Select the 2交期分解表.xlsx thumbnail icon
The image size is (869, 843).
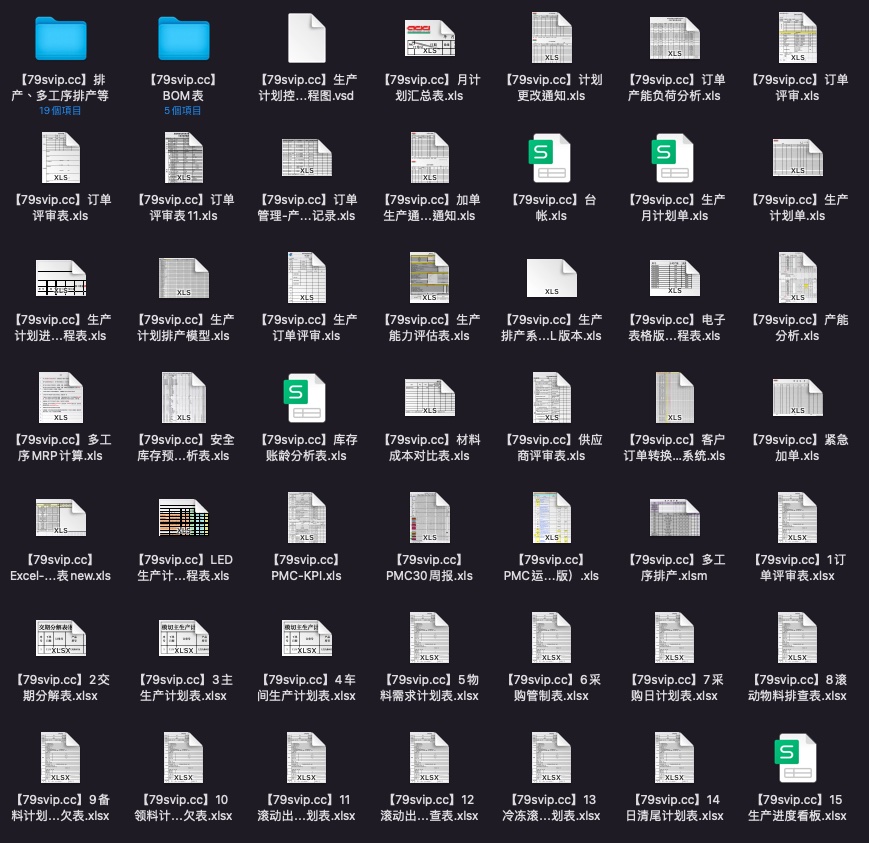[60, 638]
